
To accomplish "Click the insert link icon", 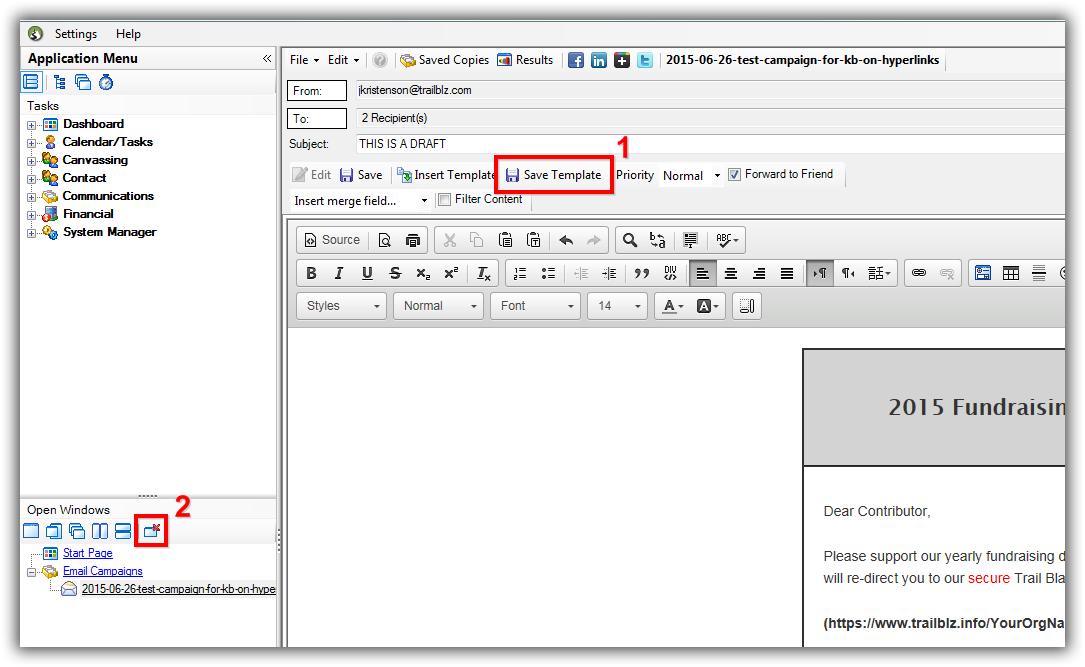I will pos(919,273).
